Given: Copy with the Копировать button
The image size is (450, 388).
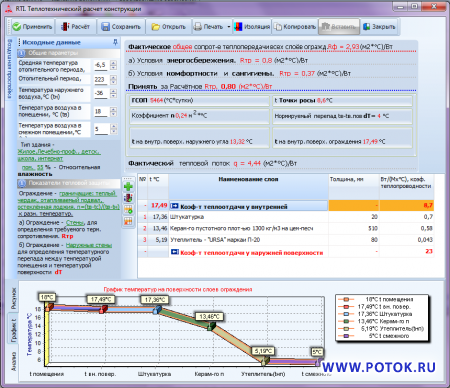Looking at the screenshot, I should (295, 27).
